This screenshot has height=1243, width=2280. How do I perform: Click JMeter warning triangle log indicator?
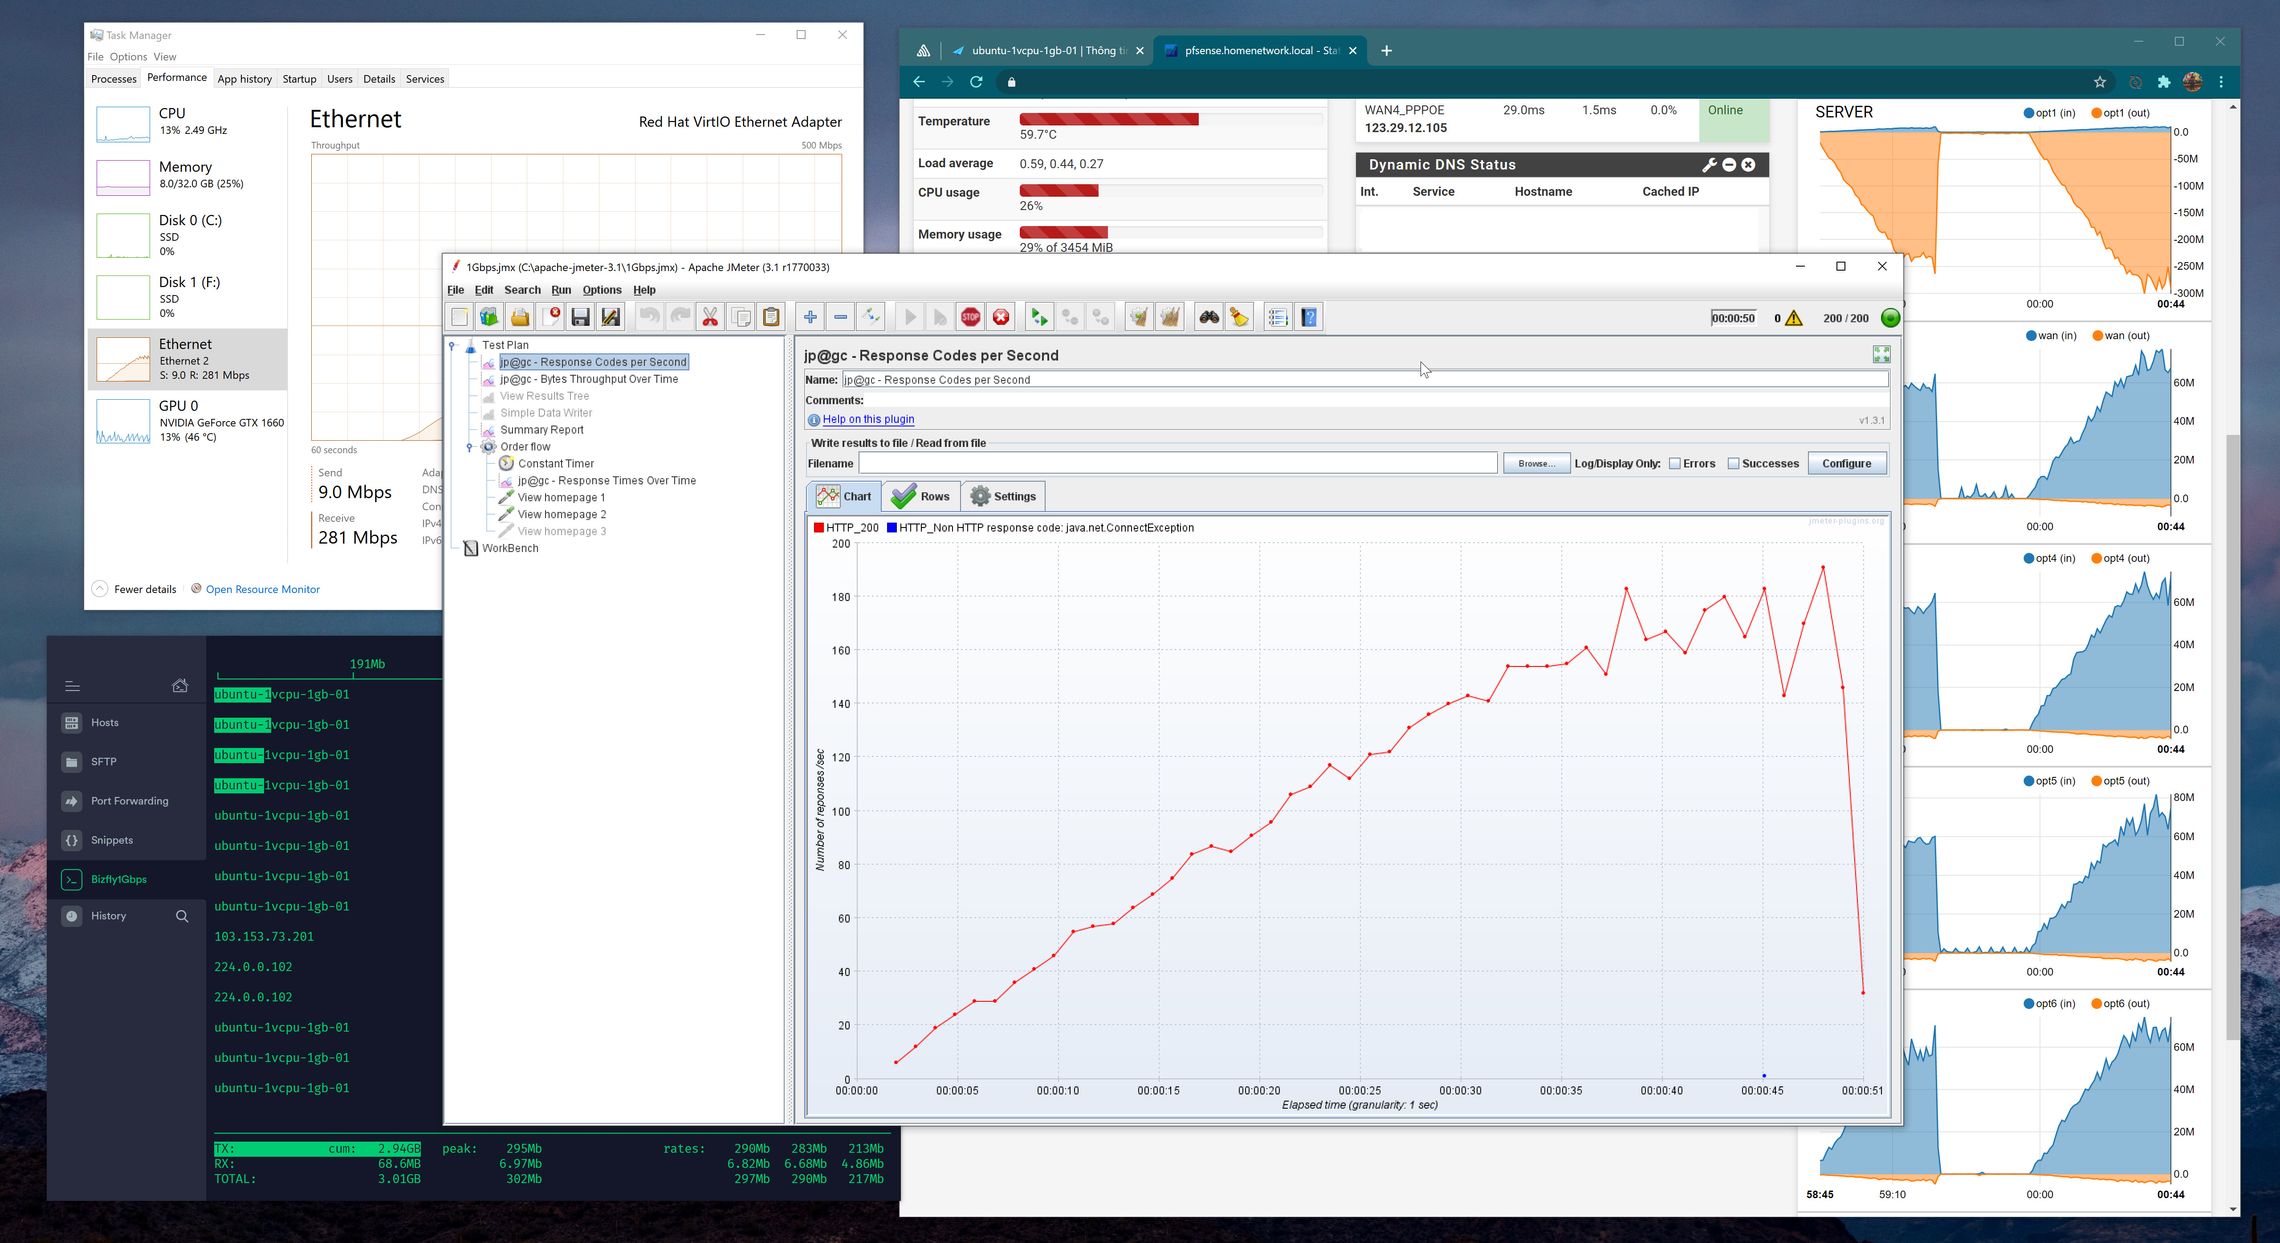(1794, 318)
